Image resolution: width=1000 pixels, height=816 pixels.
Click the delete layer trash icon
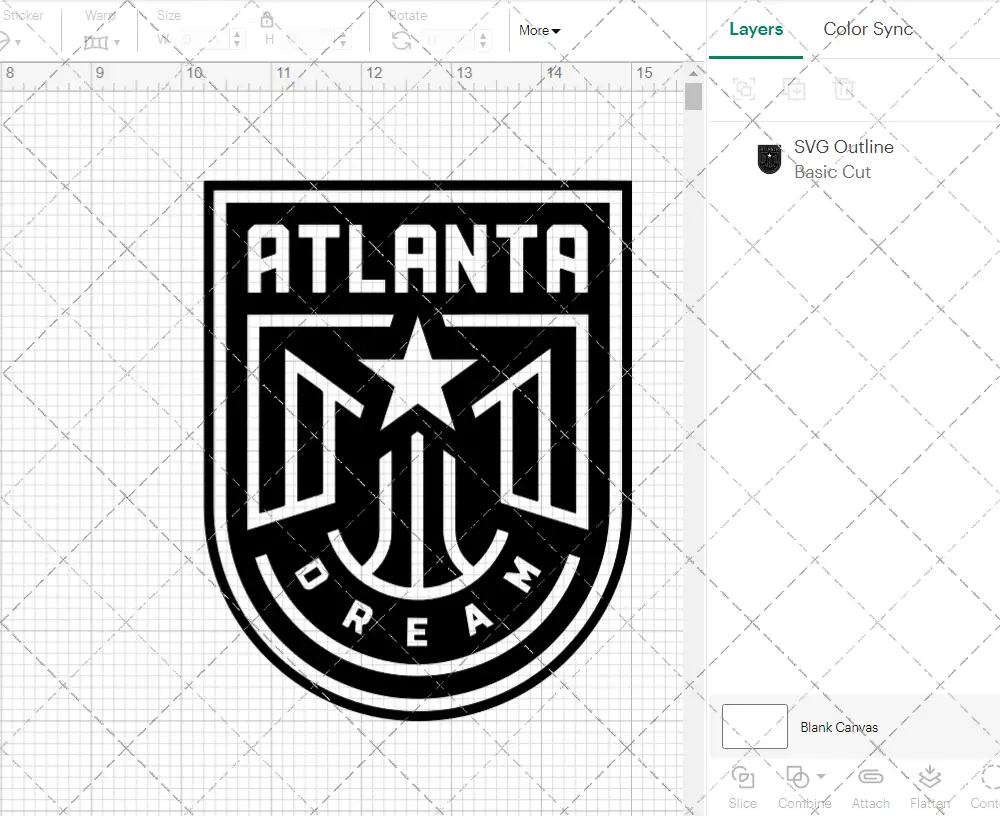click(845, 90)
